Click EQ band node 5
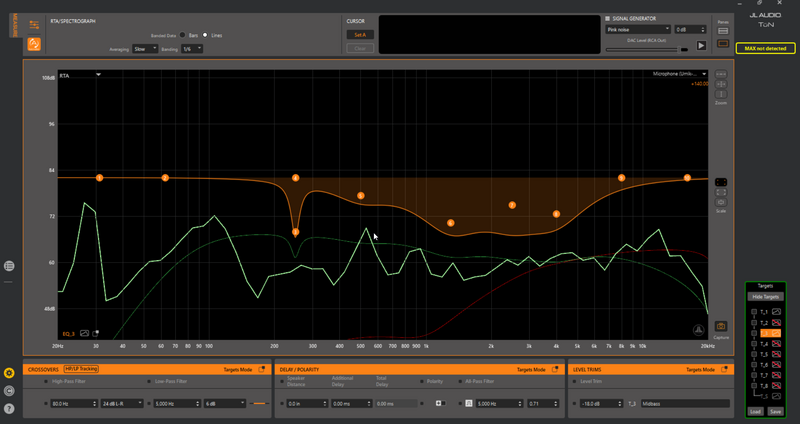Viewport: 800px width, 424px height. [x=361, y=195]
